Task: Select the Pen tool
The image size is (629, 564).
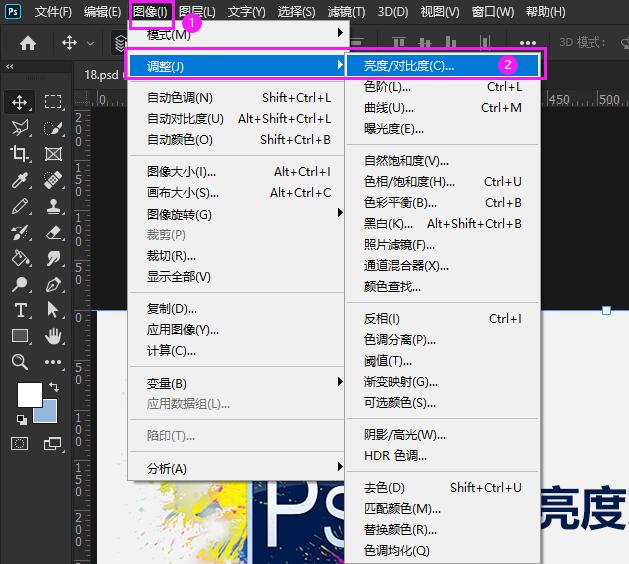Action: [53, 284]
